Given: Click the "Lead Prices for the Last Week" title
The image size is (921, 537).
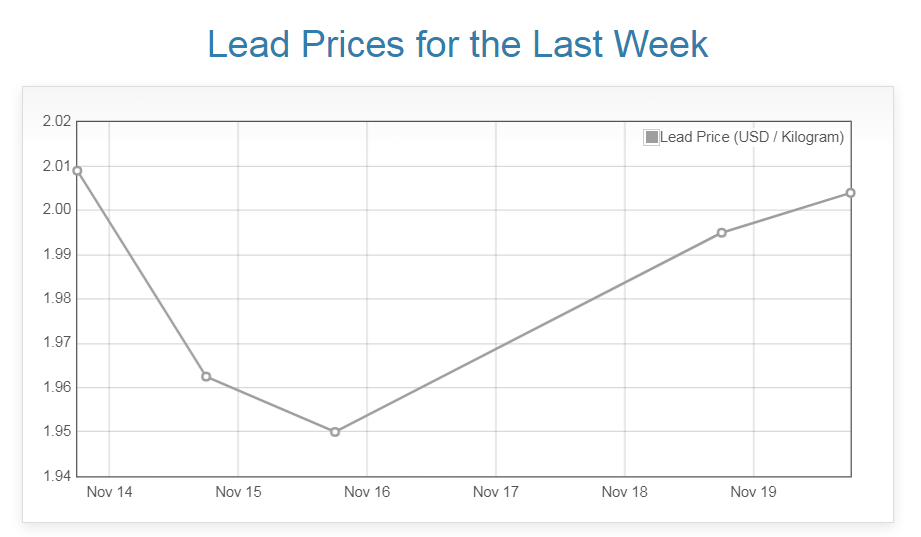Looking at the screenshot, I should point(458,44).
